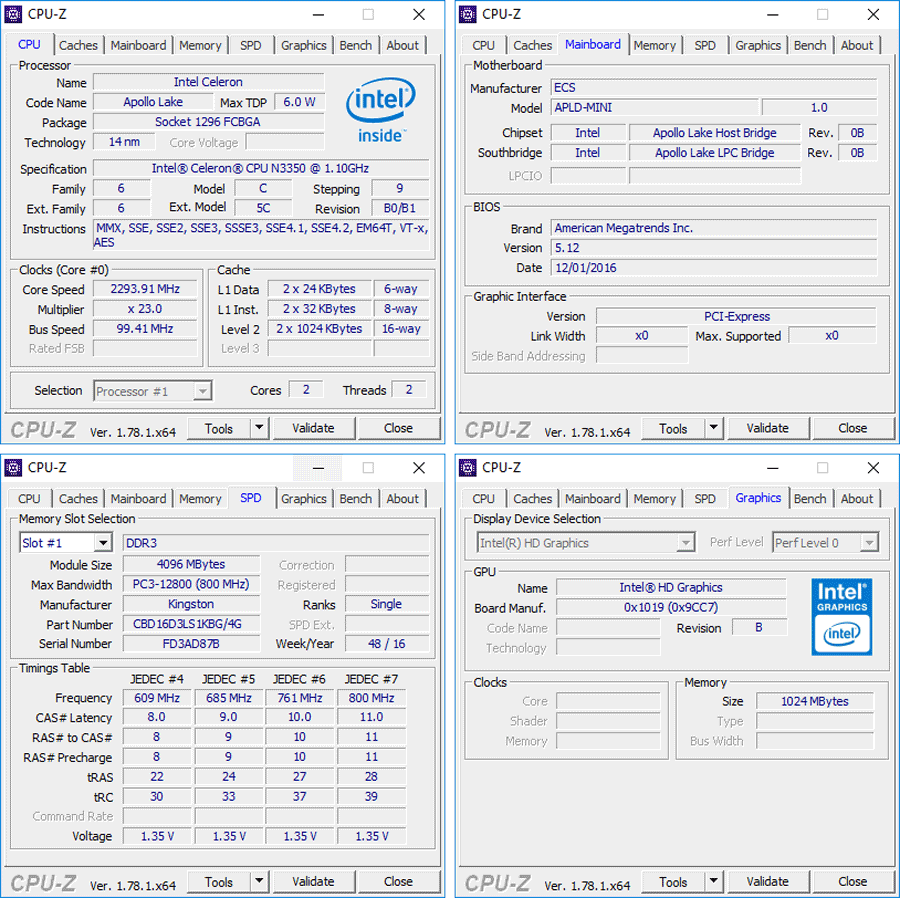Close the CPU tab window with X
Screen dimensions: 900x898
click(x=419, y=14)
